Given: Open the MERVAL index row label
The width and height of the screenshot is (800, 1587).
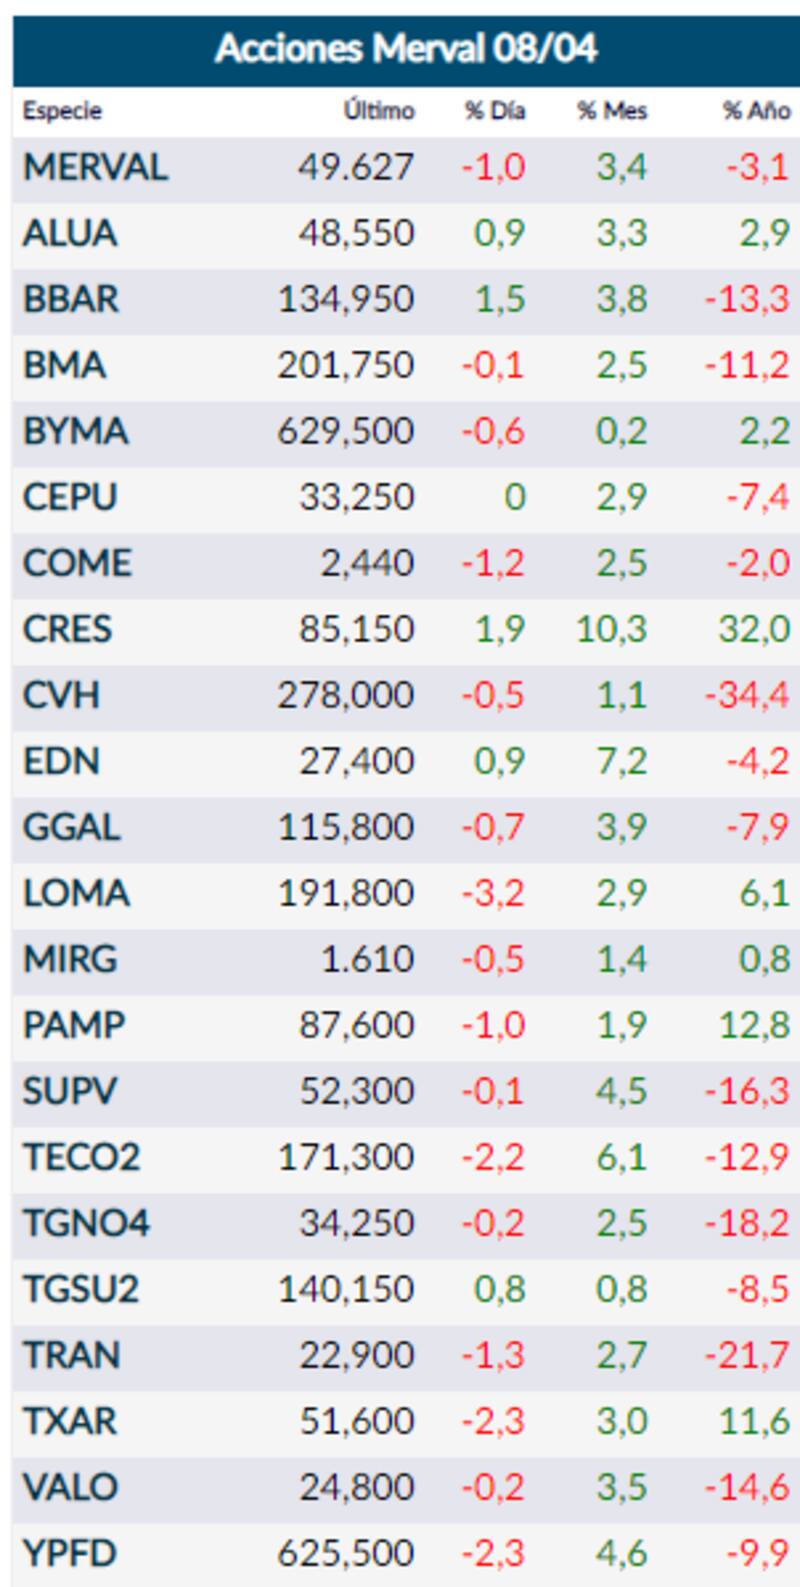Looking at the screenshot, I should (x=95, y=167).
